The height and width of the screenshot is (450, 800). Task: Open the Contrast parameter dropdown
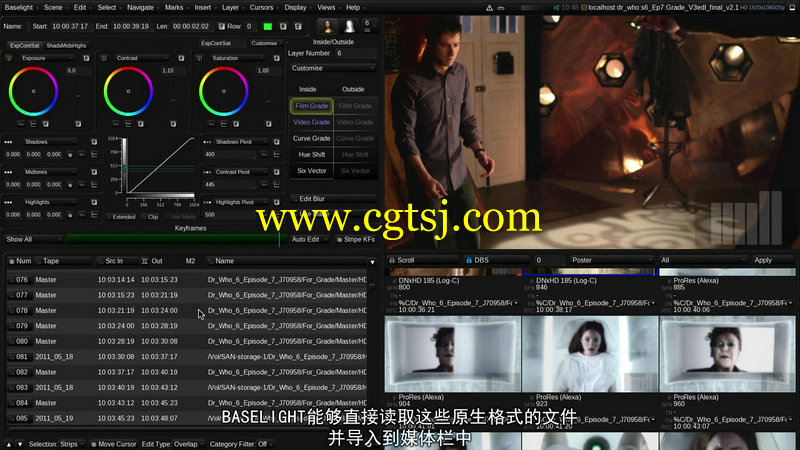141,58
